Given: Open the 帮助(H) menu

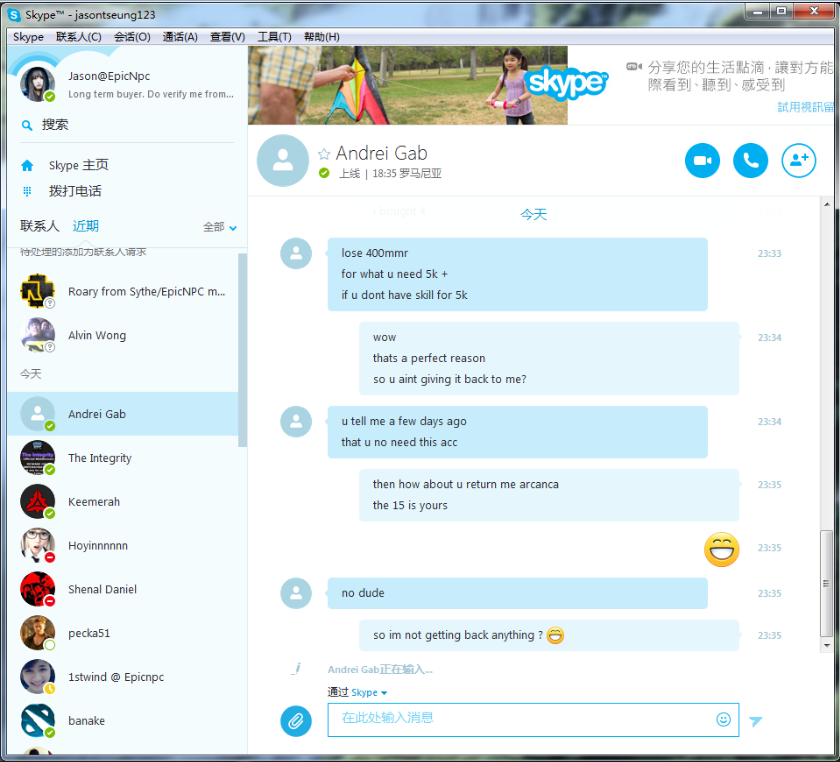Looking at the screenshot, I should 321,37.
